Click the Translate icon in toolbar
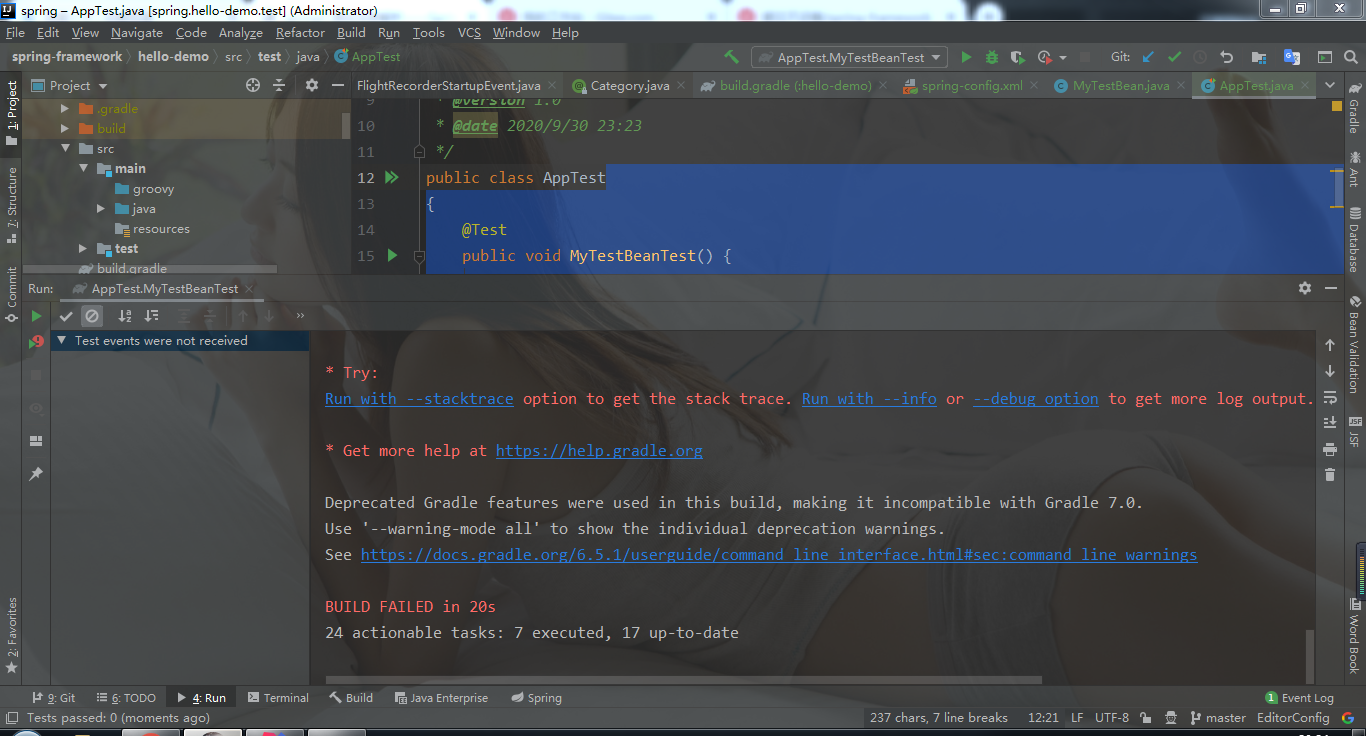Screen dimensions: 1366x736 pos(1291,57)
